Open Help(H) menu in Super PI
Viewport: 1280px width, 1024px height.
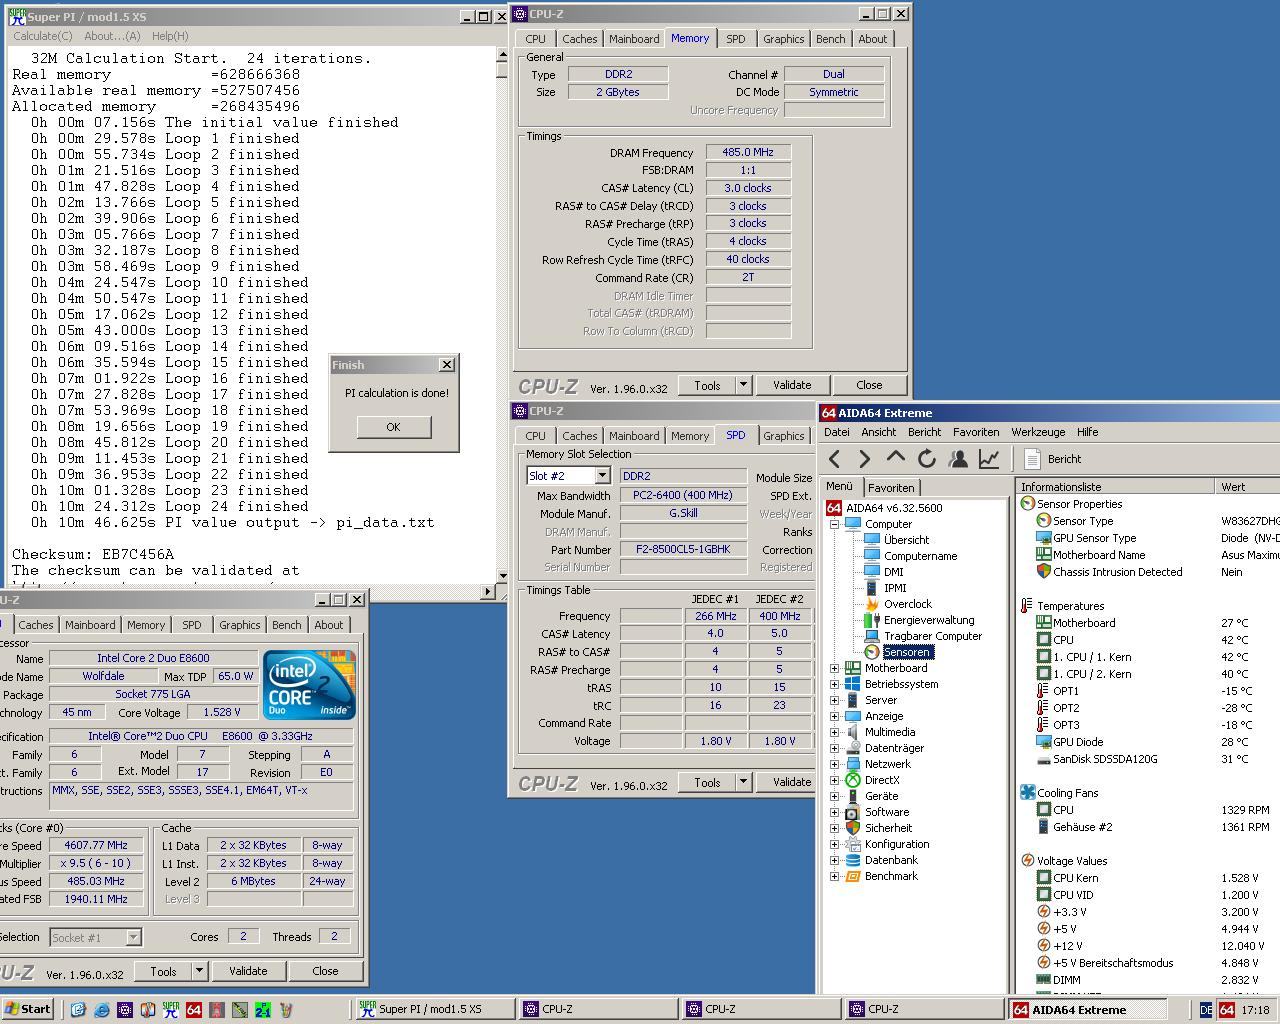click(170, 35)
